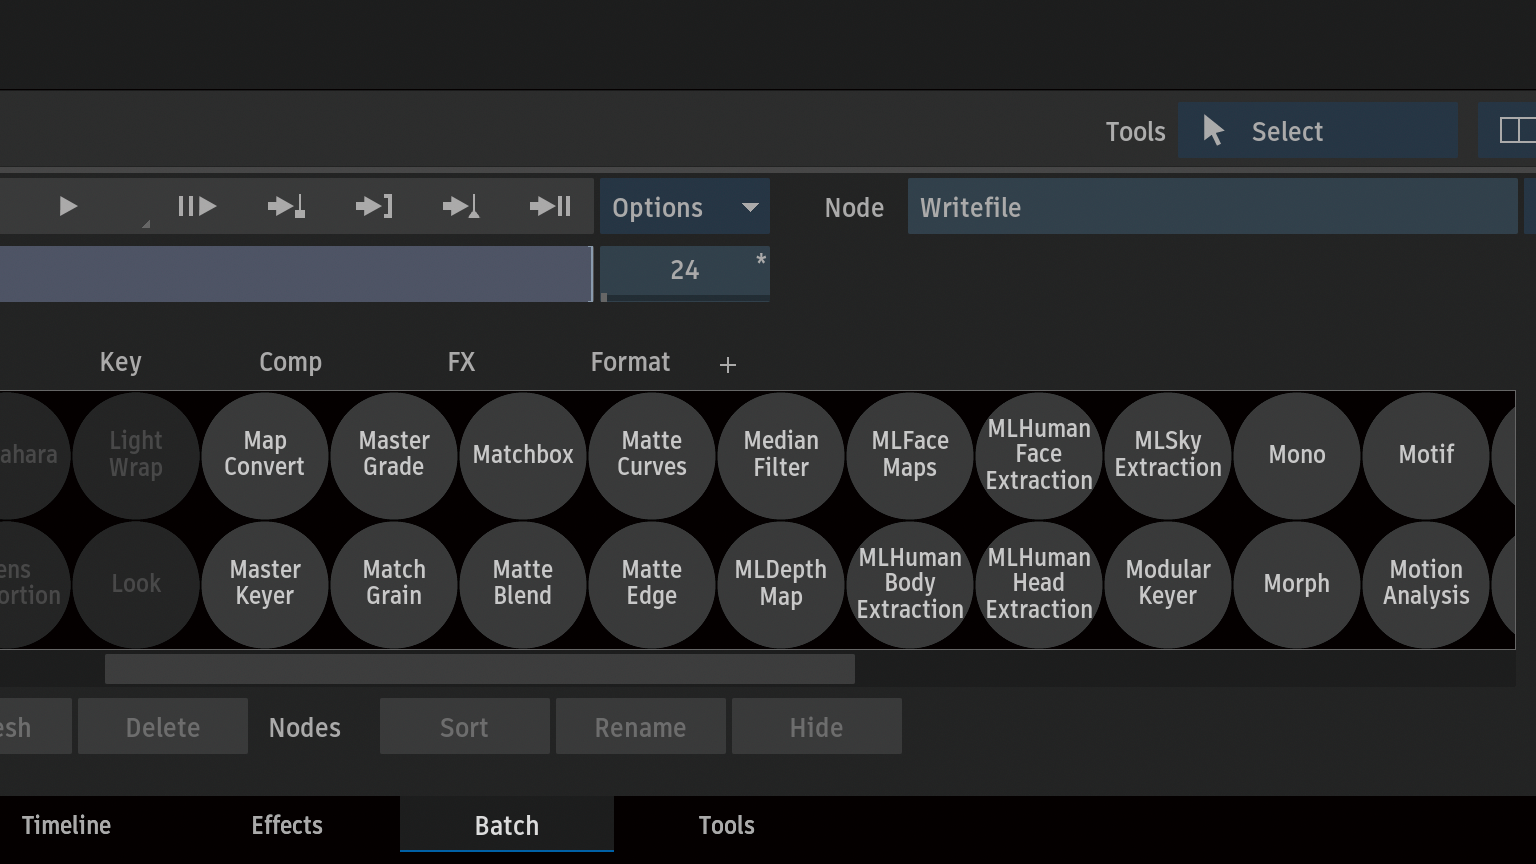Image resolution: width=1536 pixels, height=864 pixels.
Task: Open the Select tools dropdown
Action: [1316, 131]
